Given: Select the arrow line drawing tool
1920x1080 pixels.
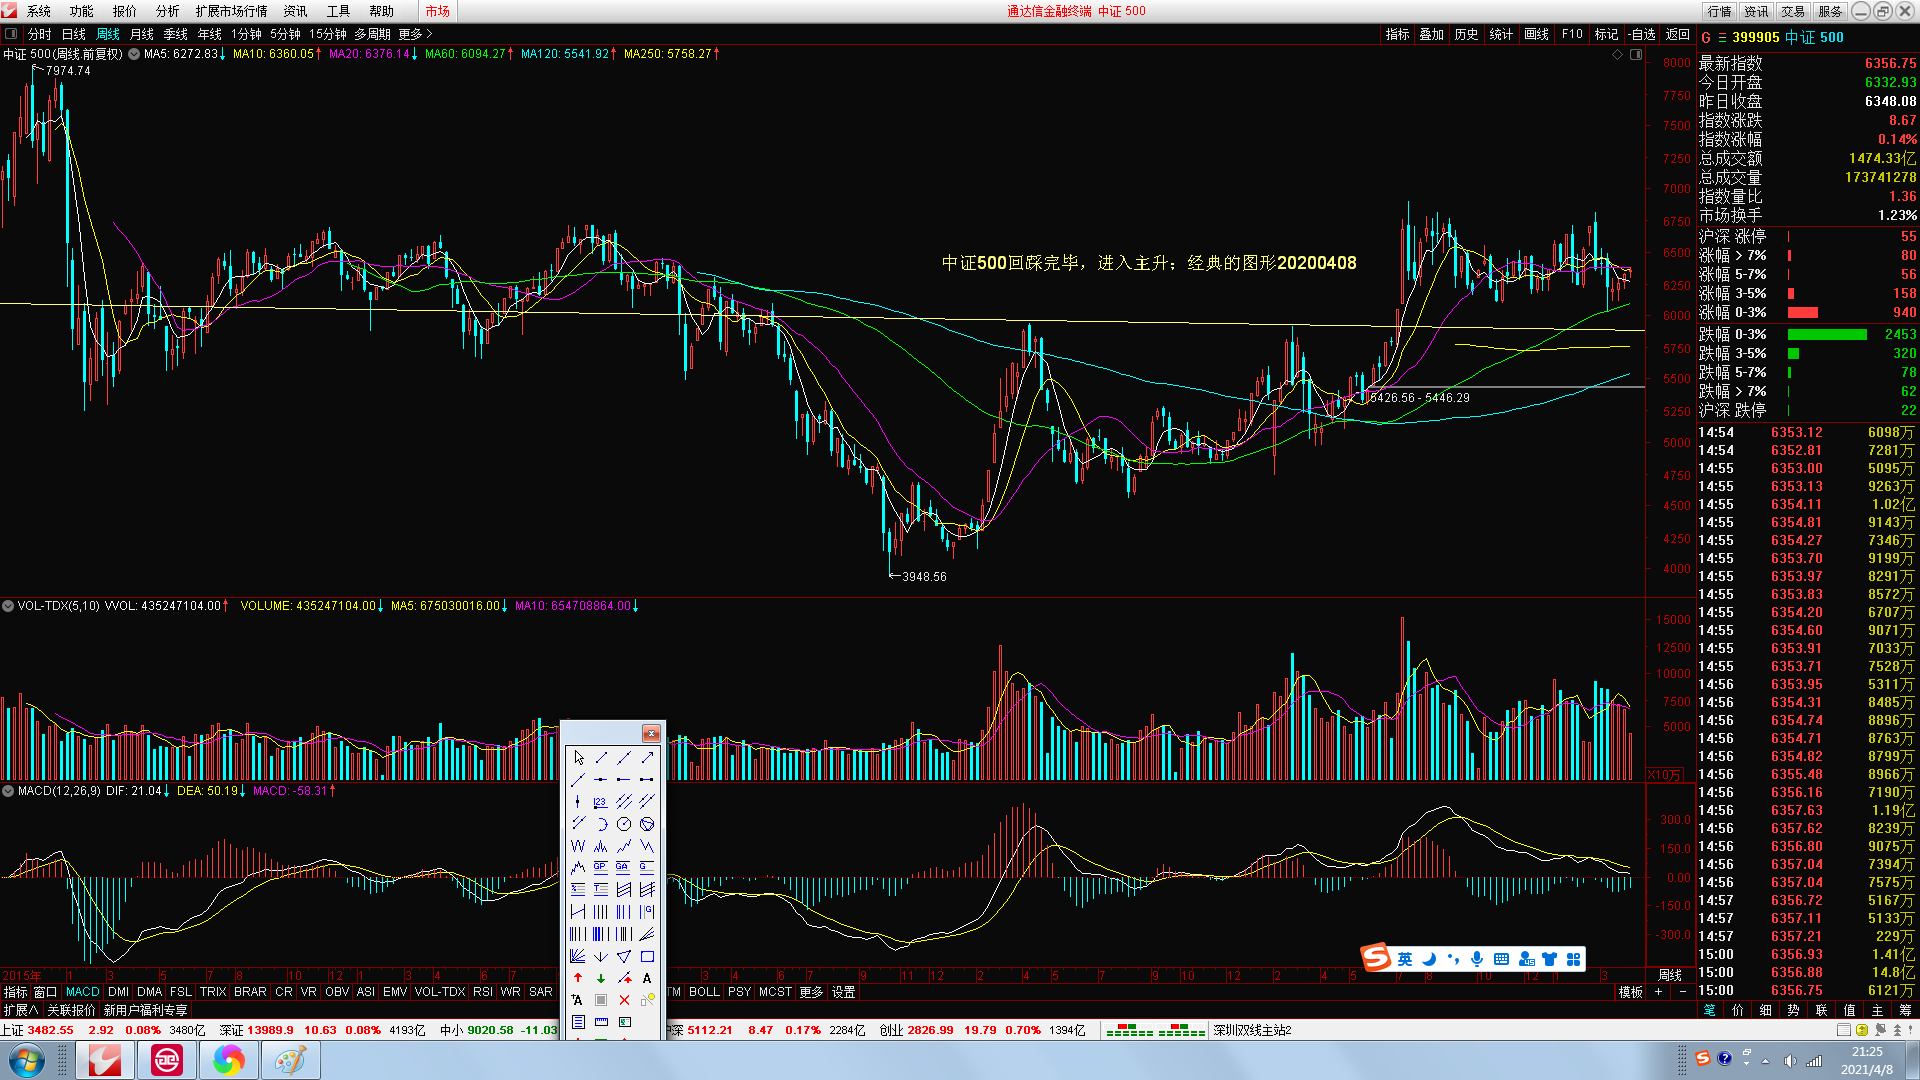Looking at the screenshot, I should (647, 758).
